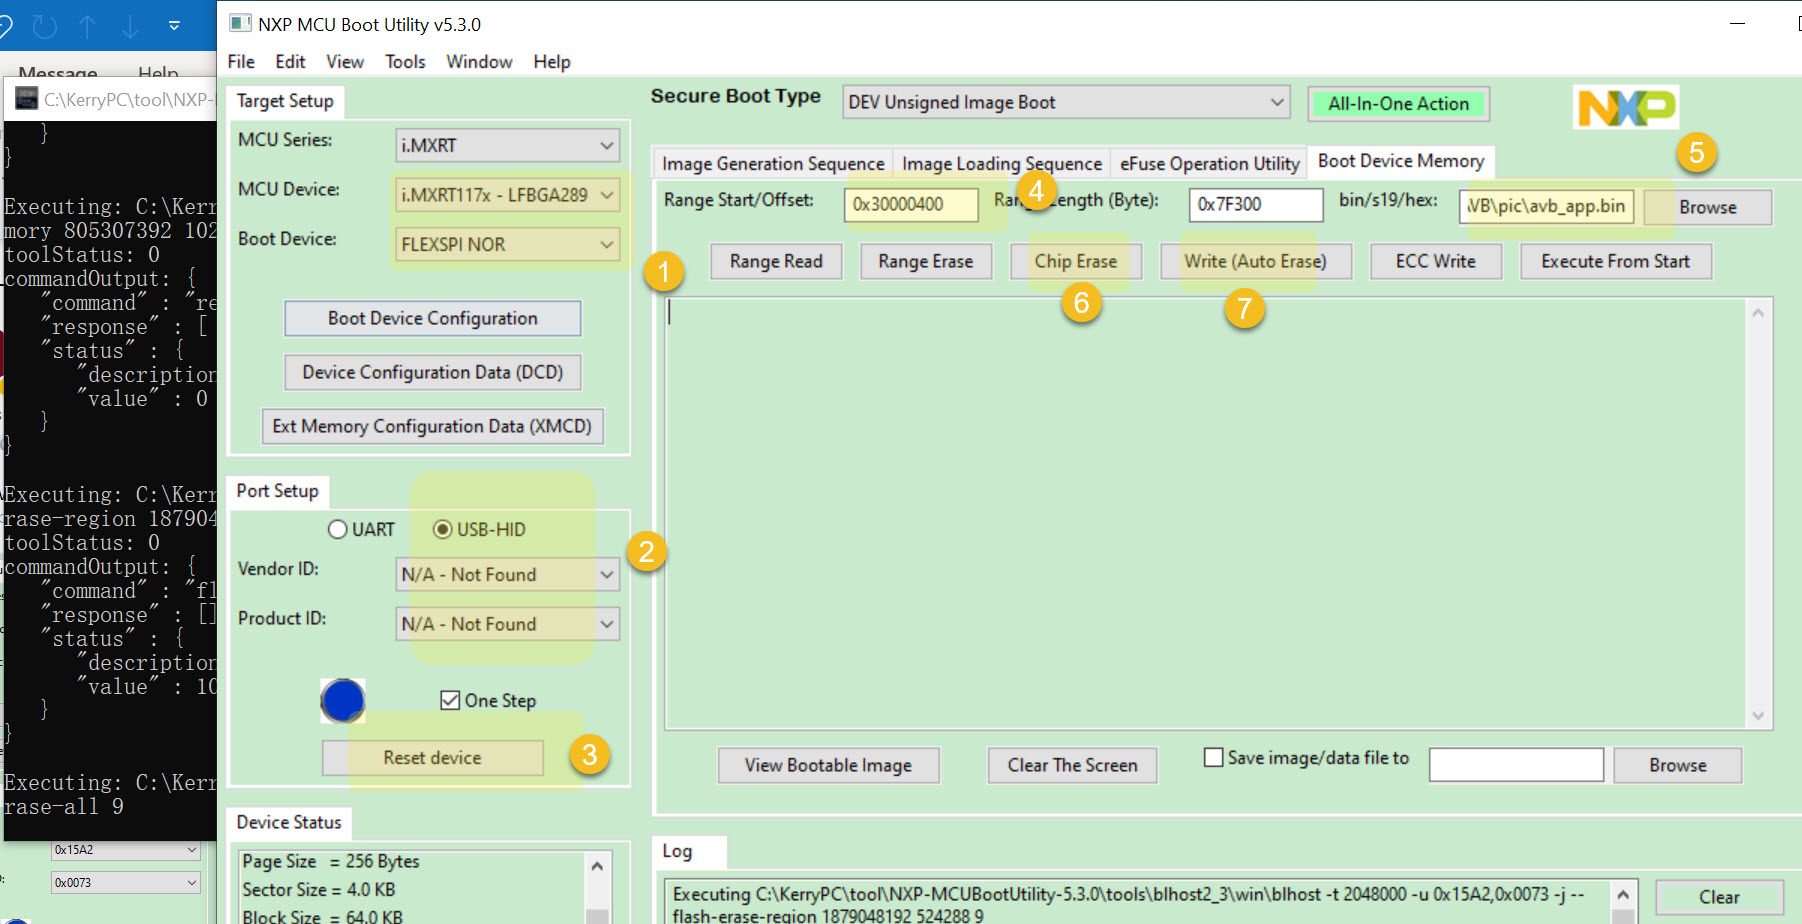Viewport: 1802px width, 924px height.
Task: Uncheck the One Step checkbox
Action: click(450, 699)
